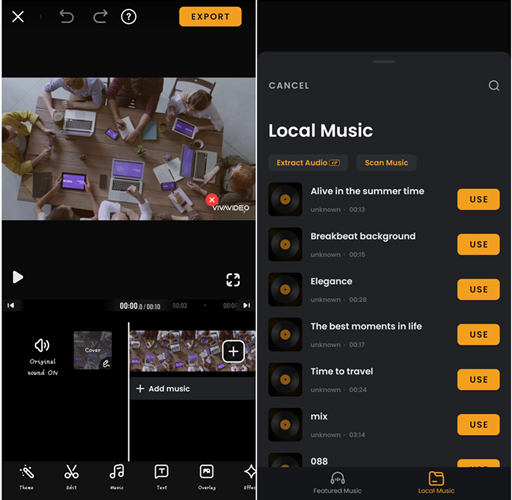512x500 pixels.
Task: Use The best moments in life
Action: click(478, 334)
